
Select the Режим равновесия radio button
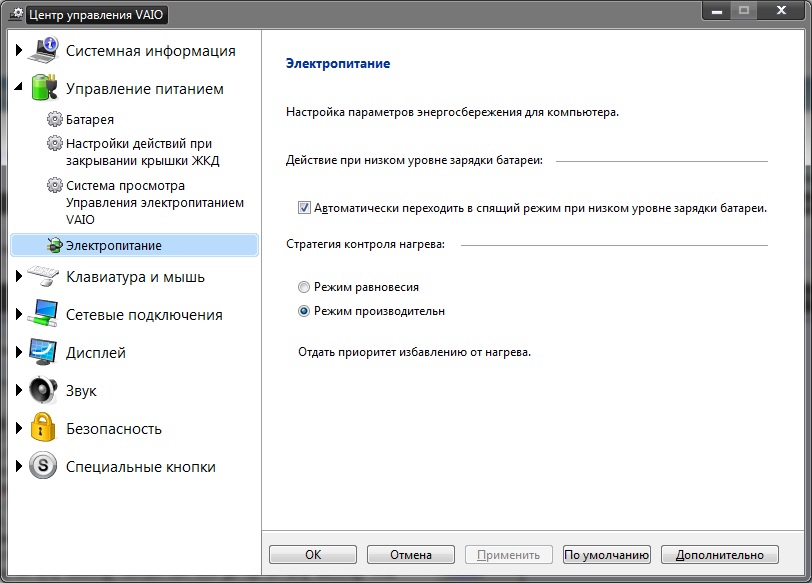(x=304, y=287)
